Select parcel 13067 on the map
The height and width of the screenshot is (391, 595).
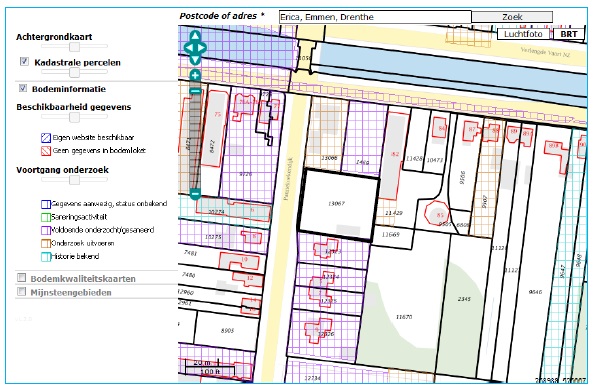click(338, 205)
